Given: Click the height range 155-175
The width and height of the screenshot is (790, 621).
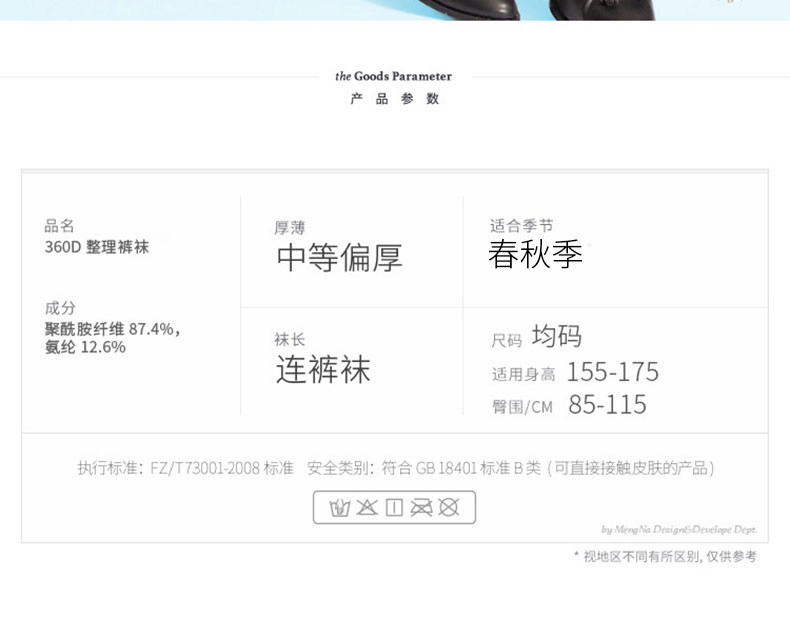Looking at the screenshot, I should [x=613, y=372].
